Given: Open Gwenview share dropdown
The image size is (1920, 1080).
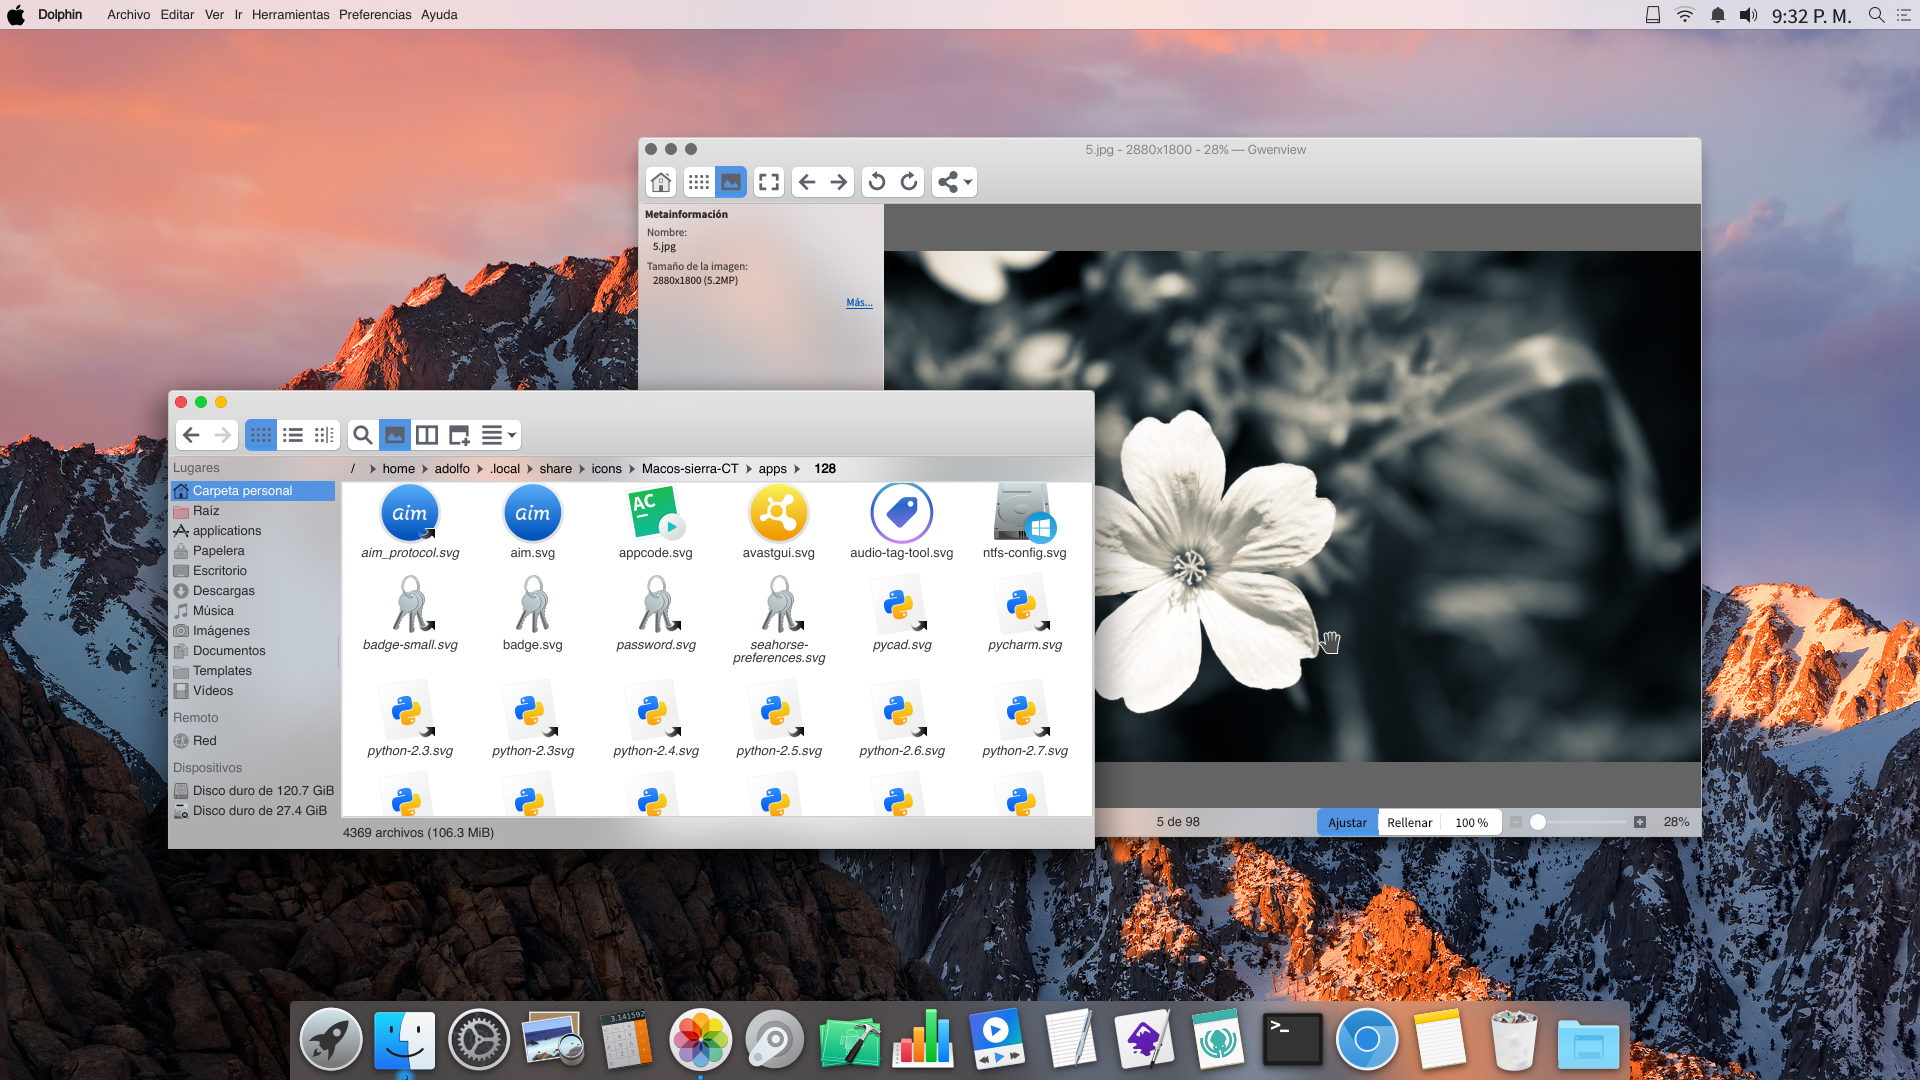Looking at the screenshot, I should tap(954, 182).
